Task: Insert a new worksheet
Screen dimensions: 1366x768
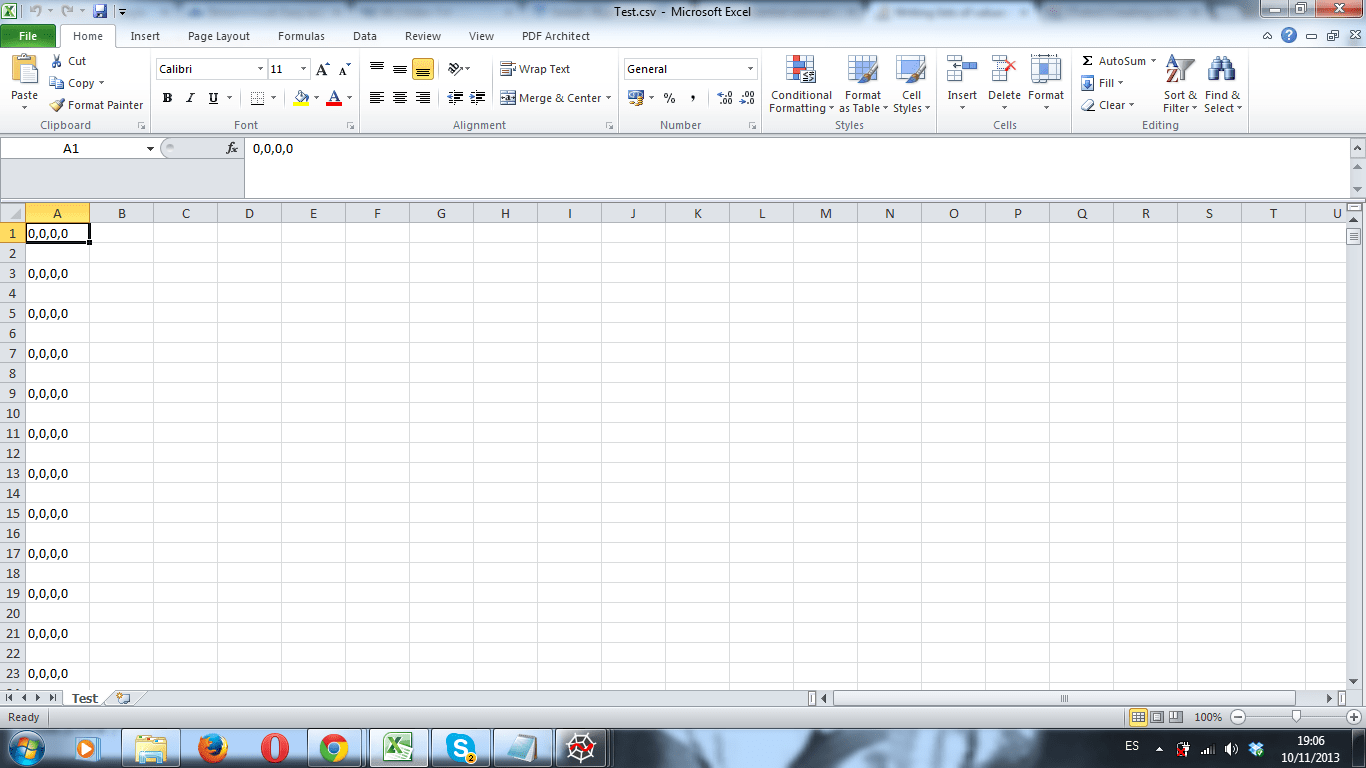Action: click(122, 698)
